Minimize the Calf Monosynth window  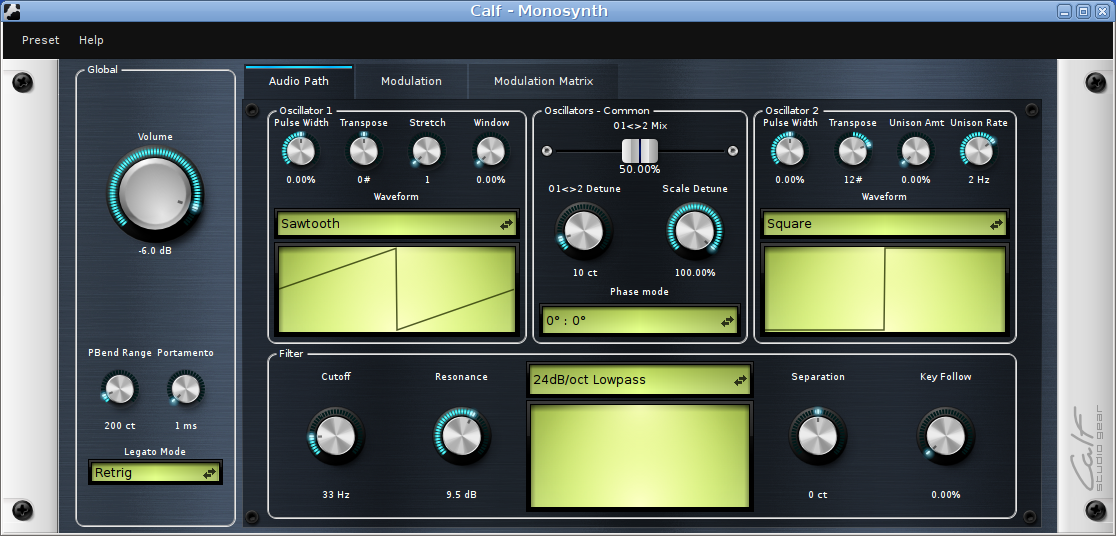1065,11
